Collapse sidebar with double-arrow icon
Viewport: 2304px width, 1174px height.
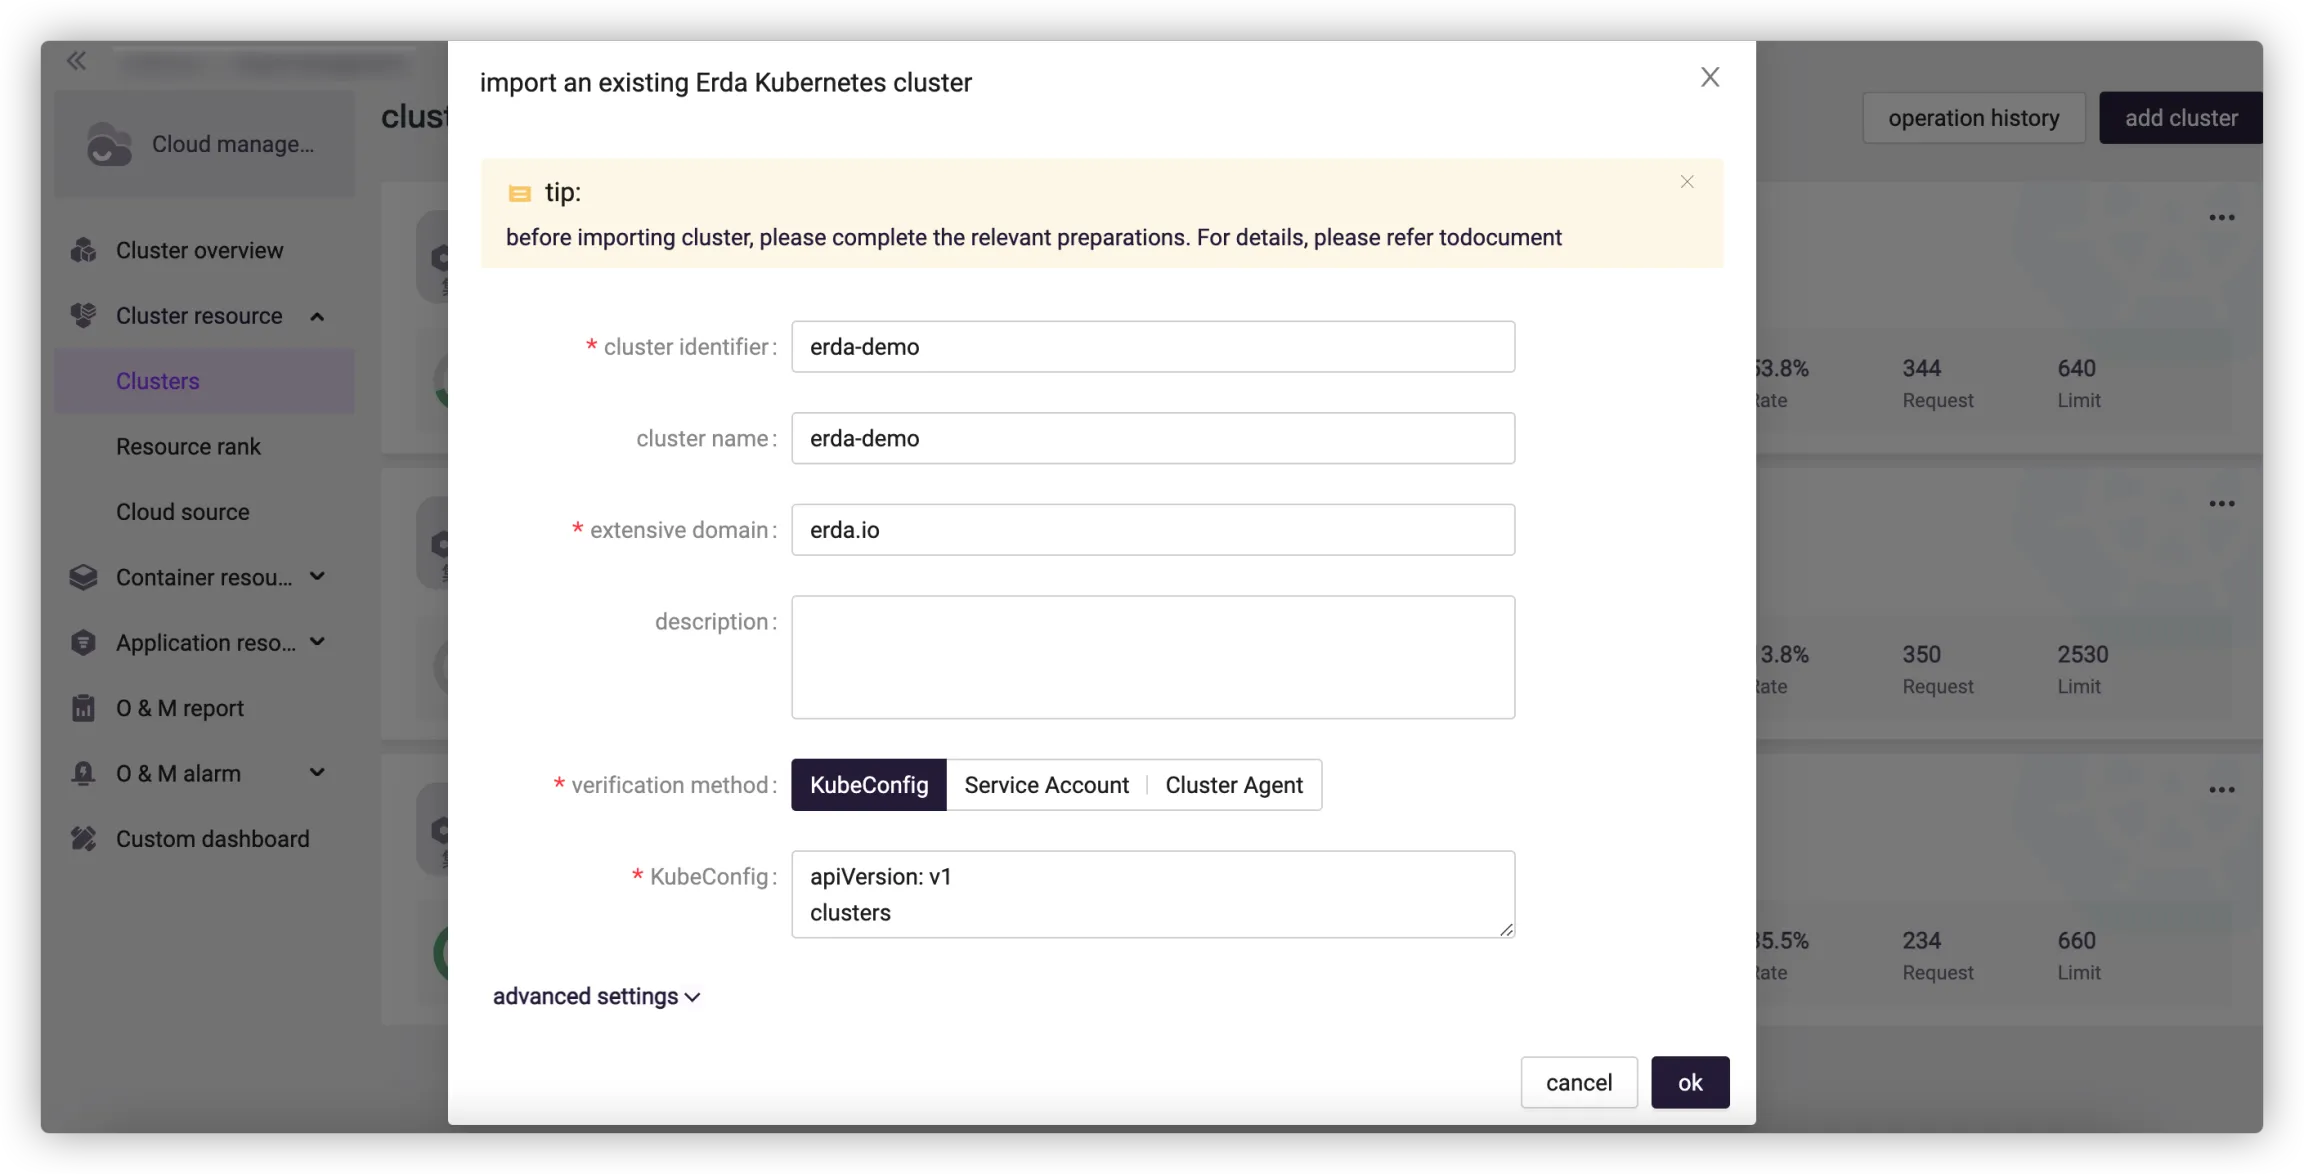(x=76, y=61)
